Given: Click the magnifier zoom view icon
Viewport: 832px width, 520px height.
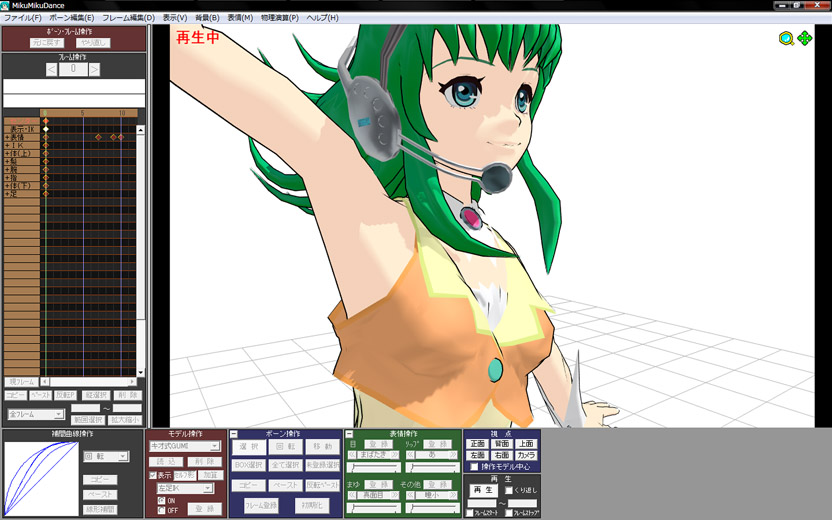Looking at the screenshot, I should (x=786, y=39).
